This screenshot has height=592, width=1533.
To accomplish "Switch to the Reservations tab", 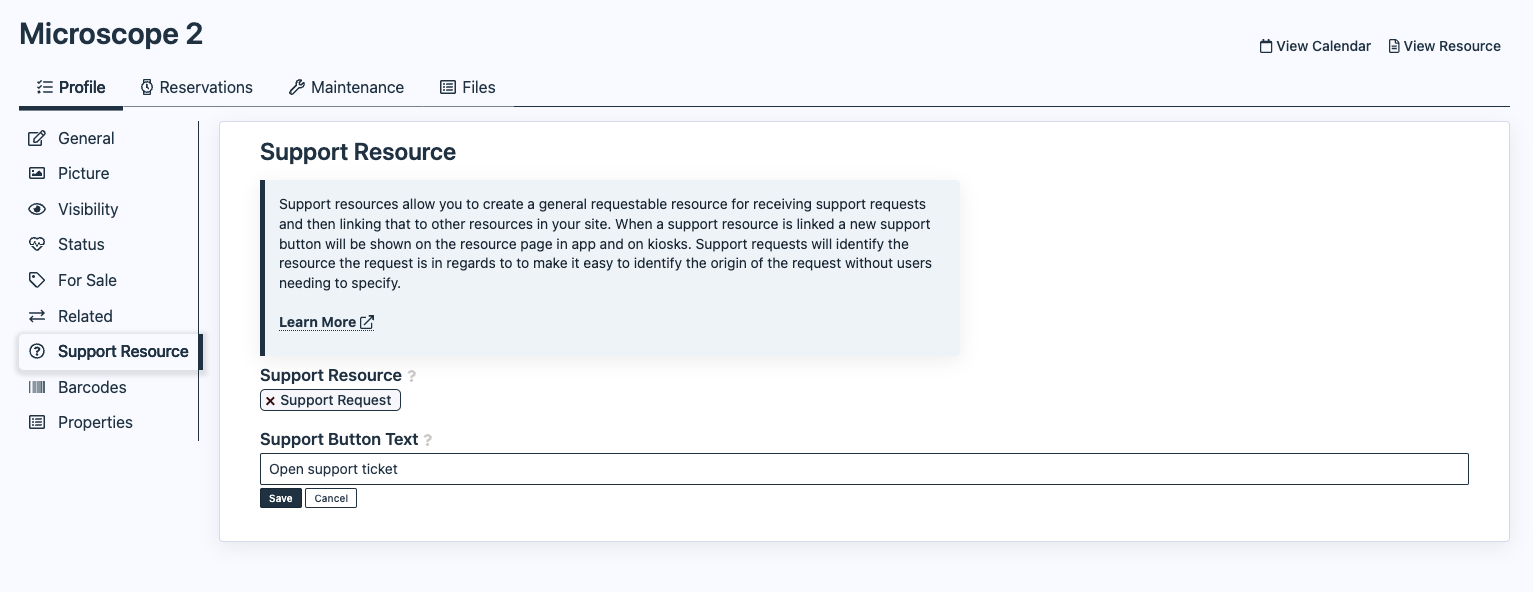I will (196, 87).
